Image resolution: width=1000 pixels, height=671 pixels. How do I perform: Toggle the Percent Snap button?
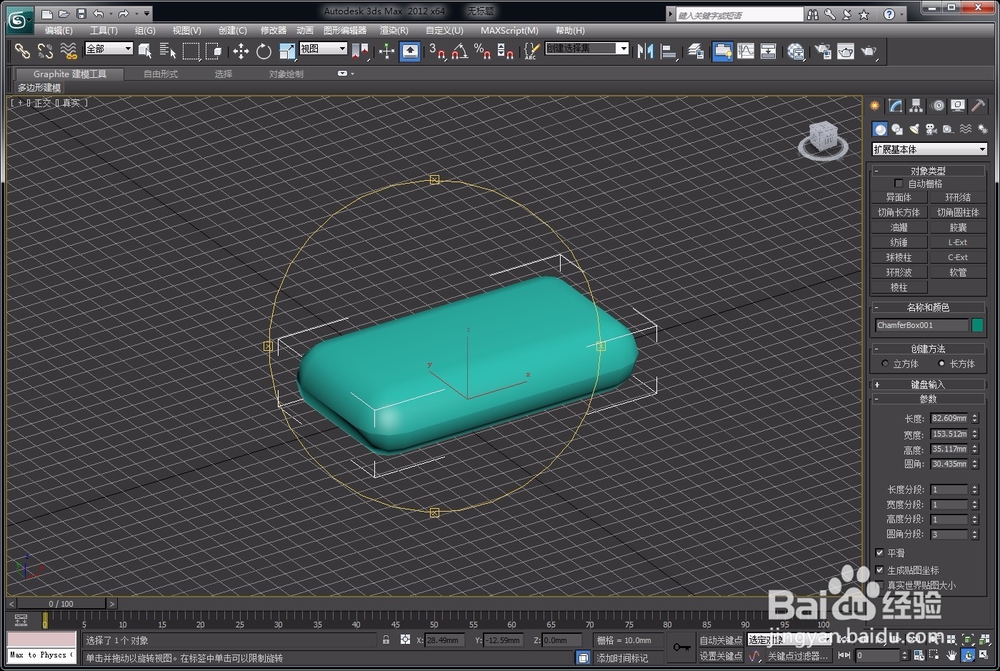click(482, 51)
